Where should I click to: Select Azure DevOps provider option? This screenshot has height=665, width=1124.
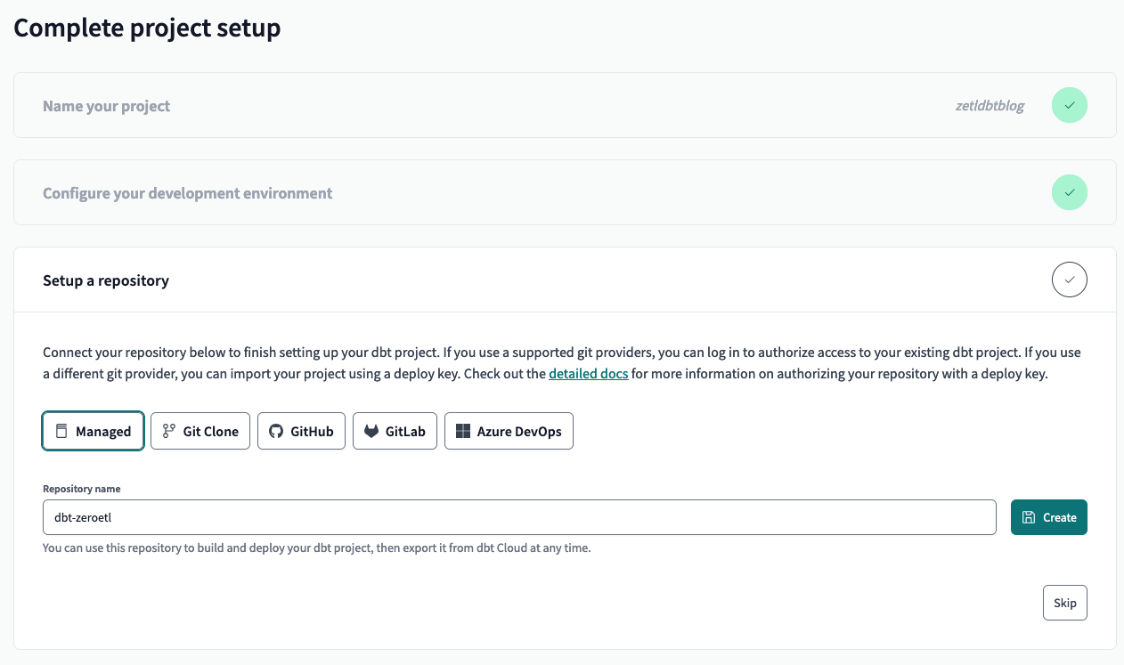(x=508, y=431)
